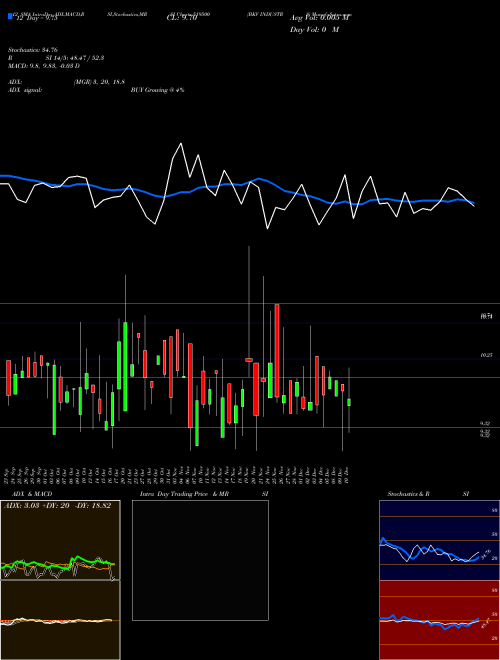
Task: Click 'ADX: 3.03 +DY: 20 -DY: 18.82' readout
Action: tap(57, 506)
